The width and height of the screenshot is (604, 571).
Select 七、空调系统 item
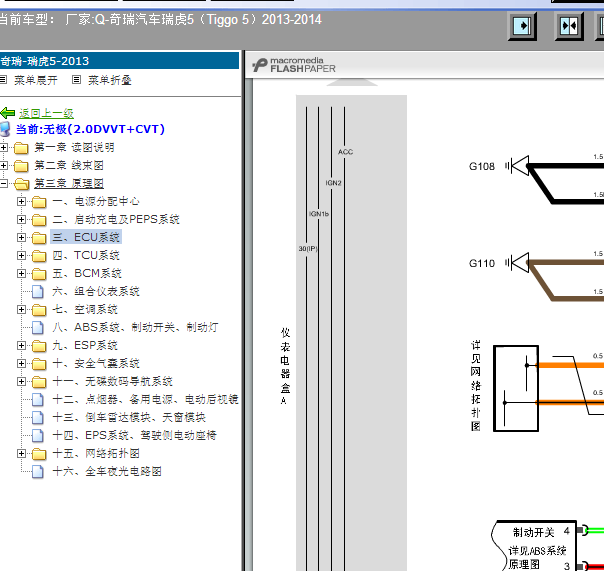point(85,309)
